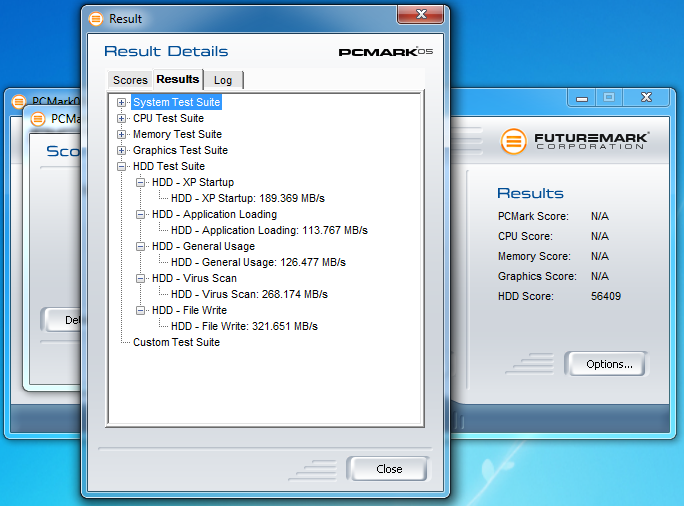Select the HDD - Virus Scan parent row
The height and width of the screenshot is (506, 684).
tap(194, 278)
